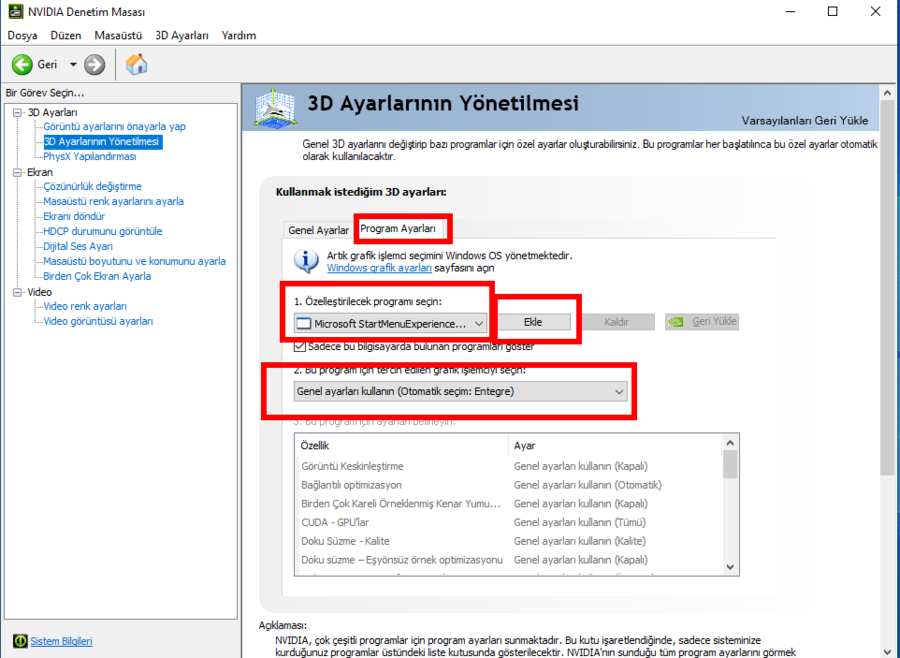The image size is (900, 658).
Task: Open back history dropdown arrow next to Geri
Action: [x=73, y=64]
